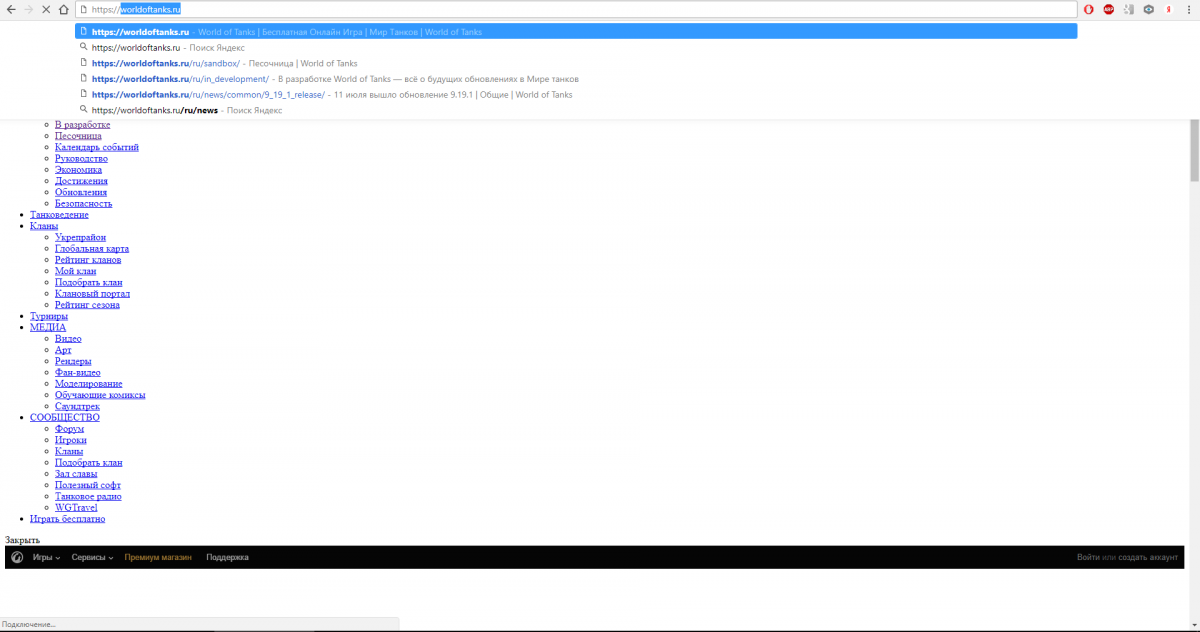The width and height of the screenshot is (1200, 632).
Task: Open the Мой клан link
Action: pyautogui.click(x=75, y=271)
